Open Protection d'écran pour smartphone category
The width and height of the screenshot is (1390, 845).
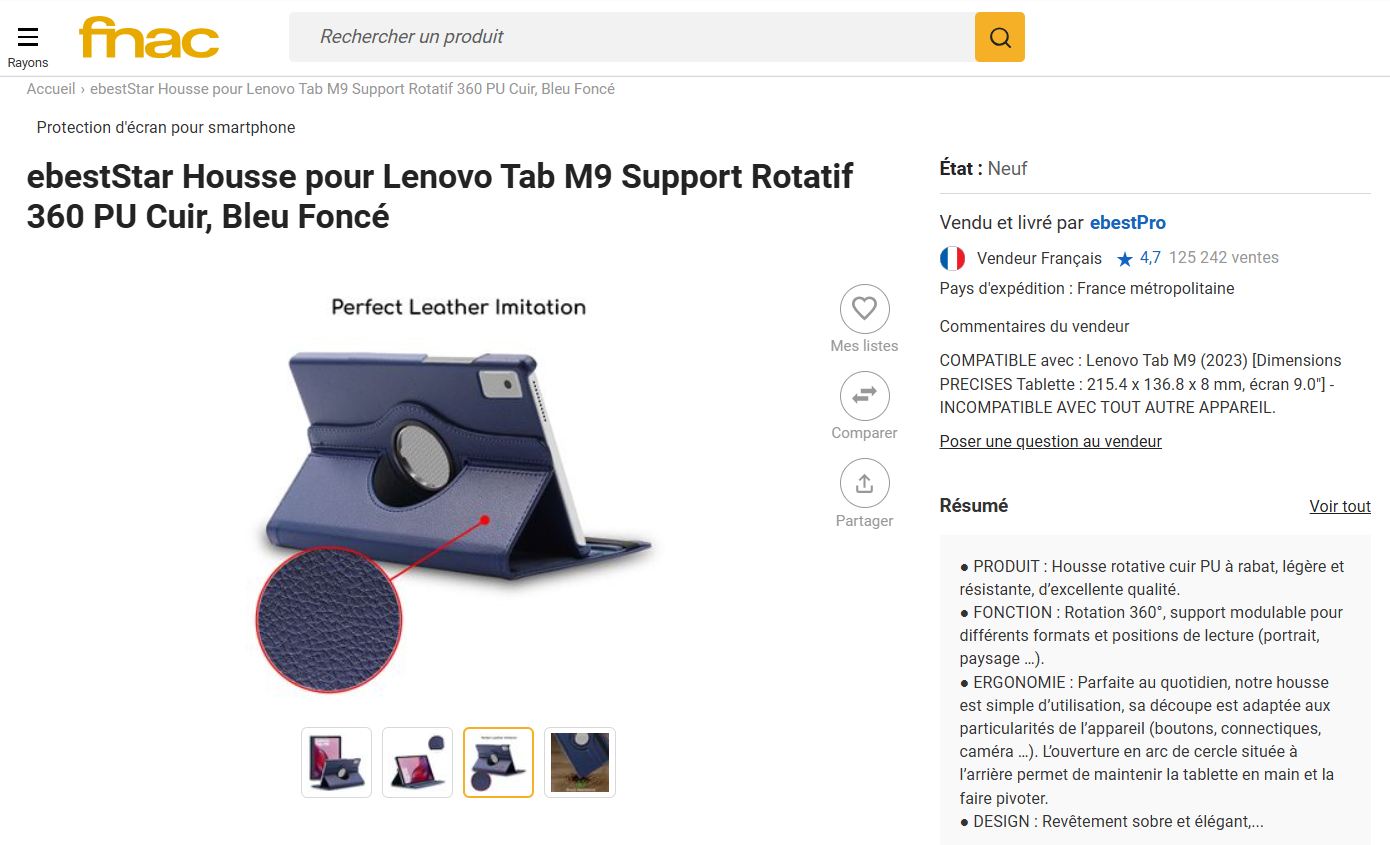point(166,127)
